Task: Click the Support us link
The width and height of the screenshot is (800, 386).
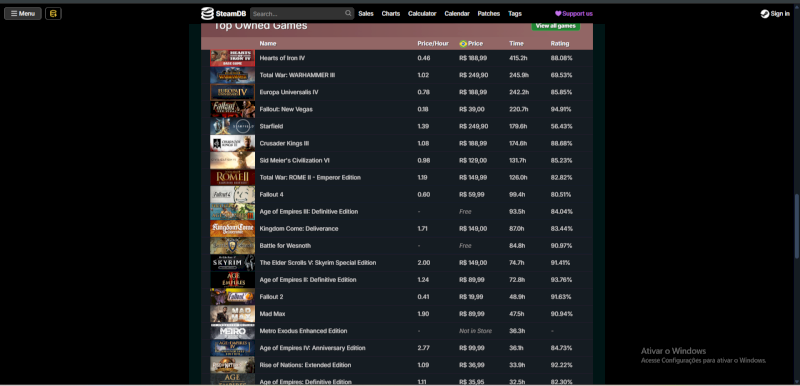Action: [574, 14]
